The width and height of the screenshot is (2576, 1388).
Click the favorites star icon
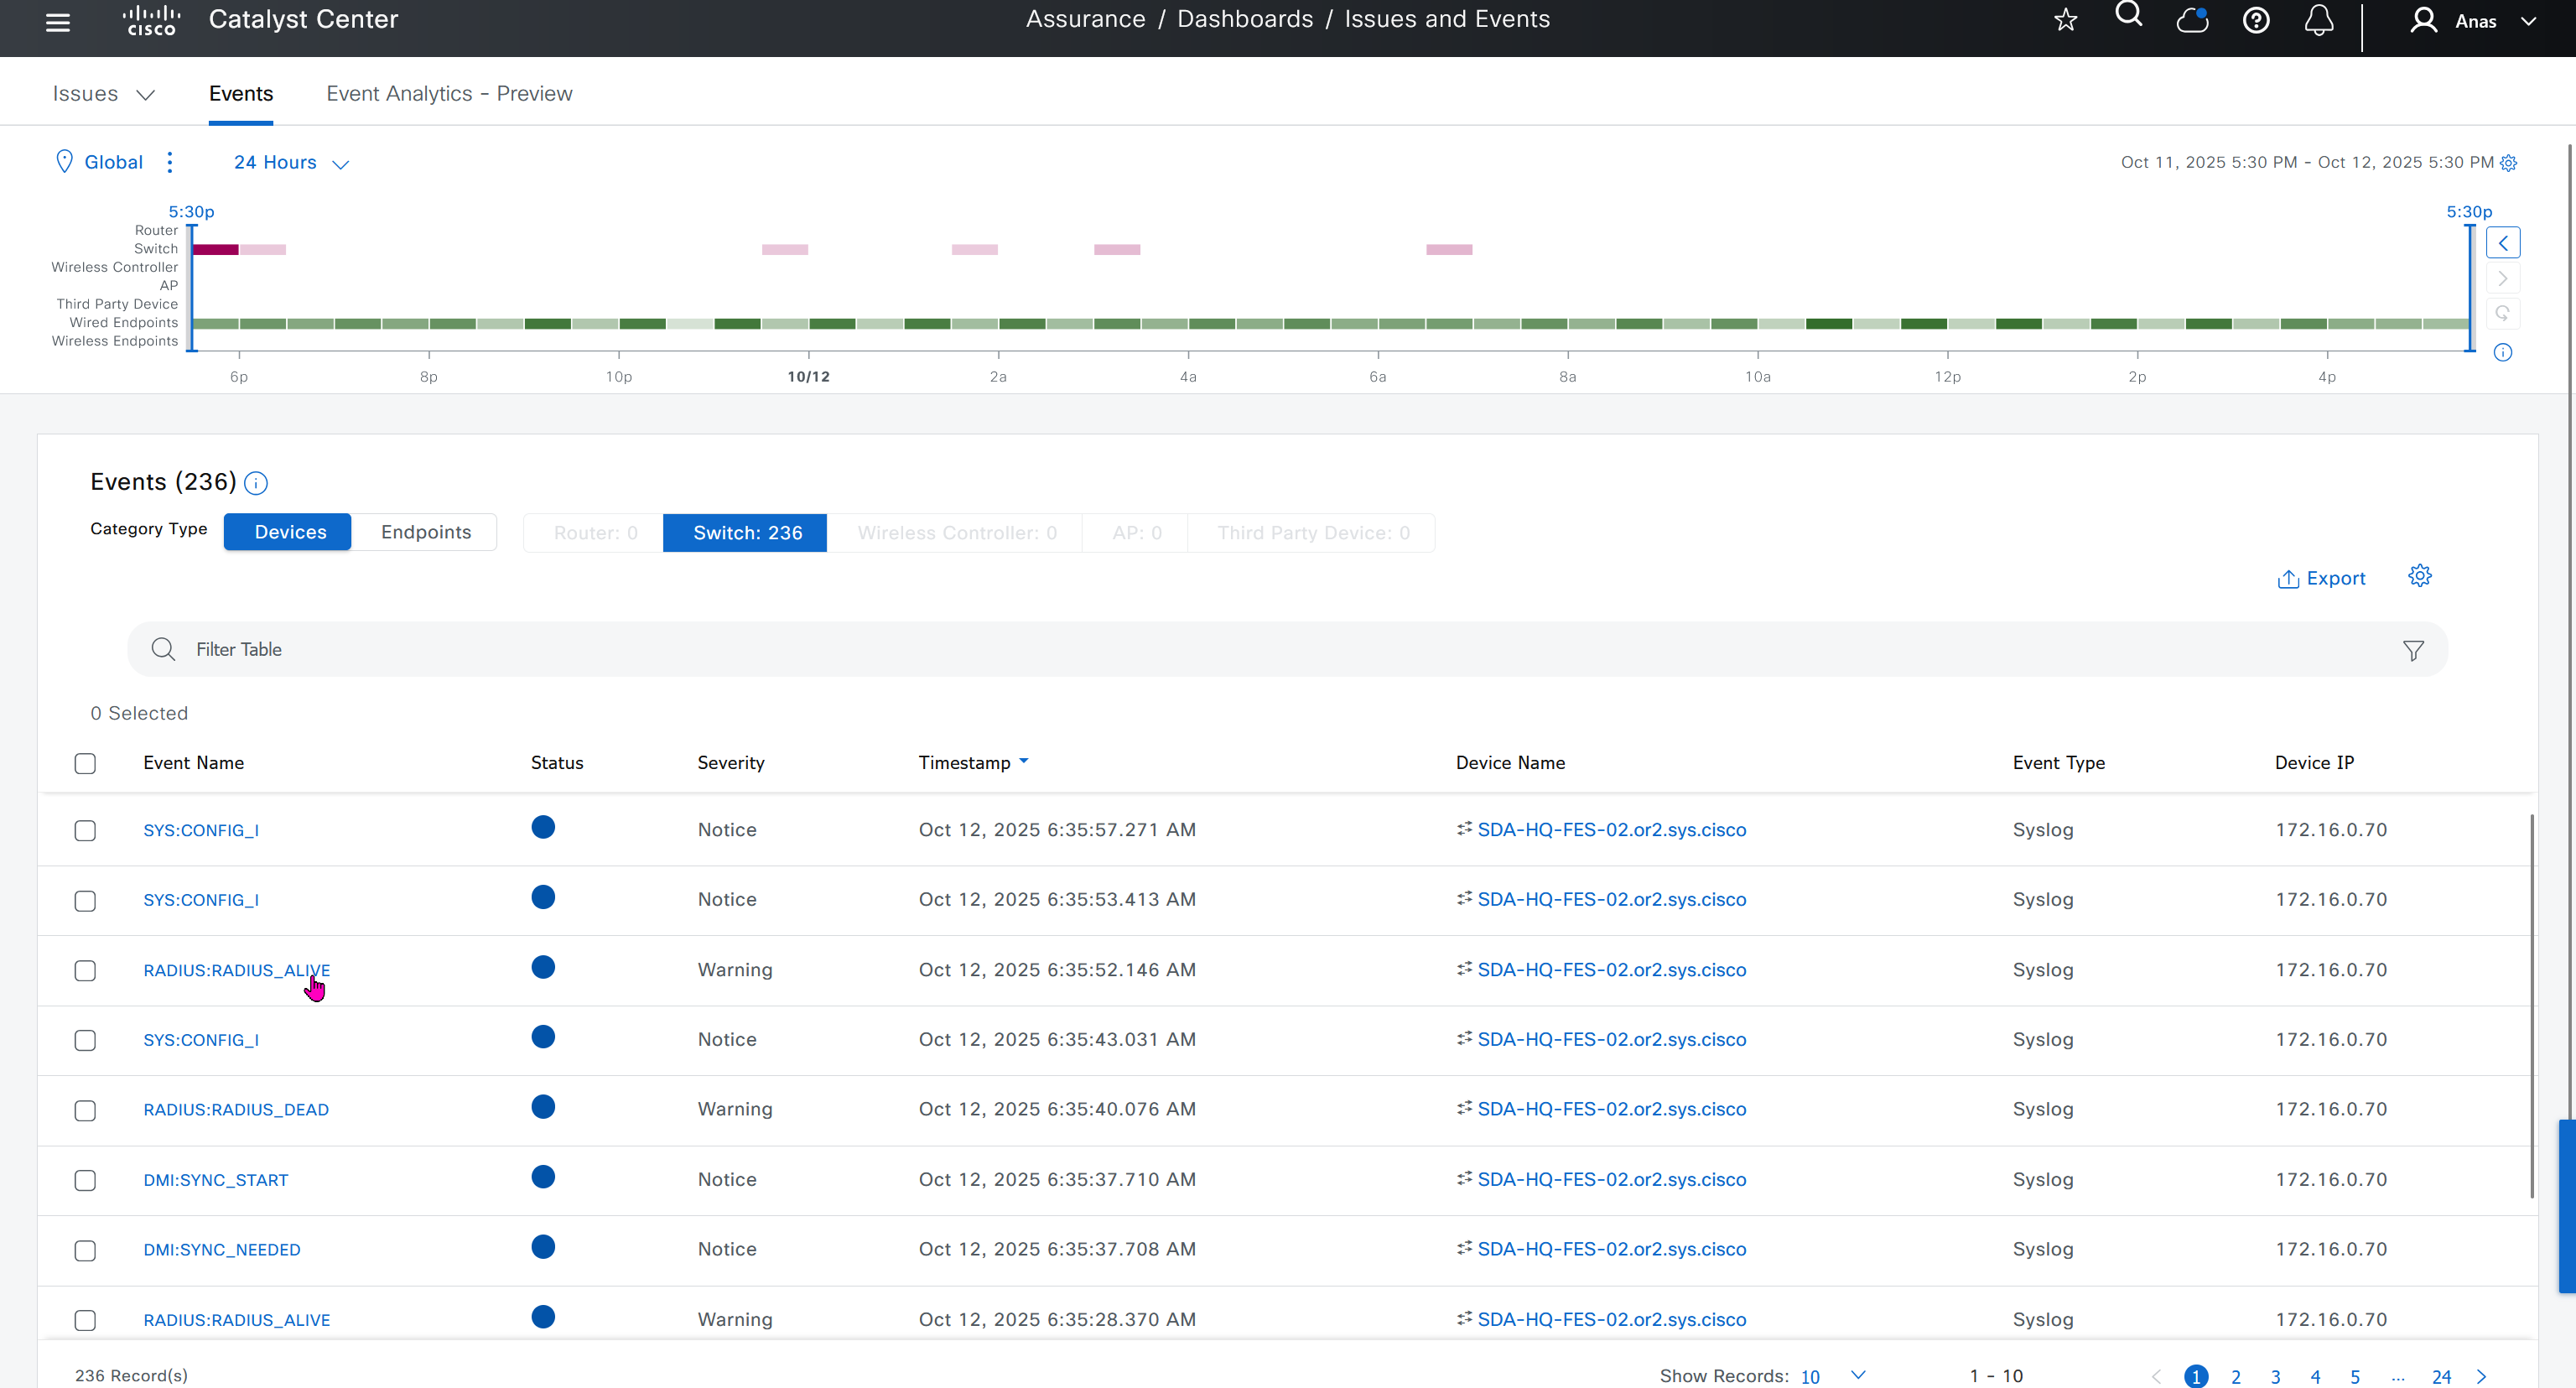point(2066,20)
